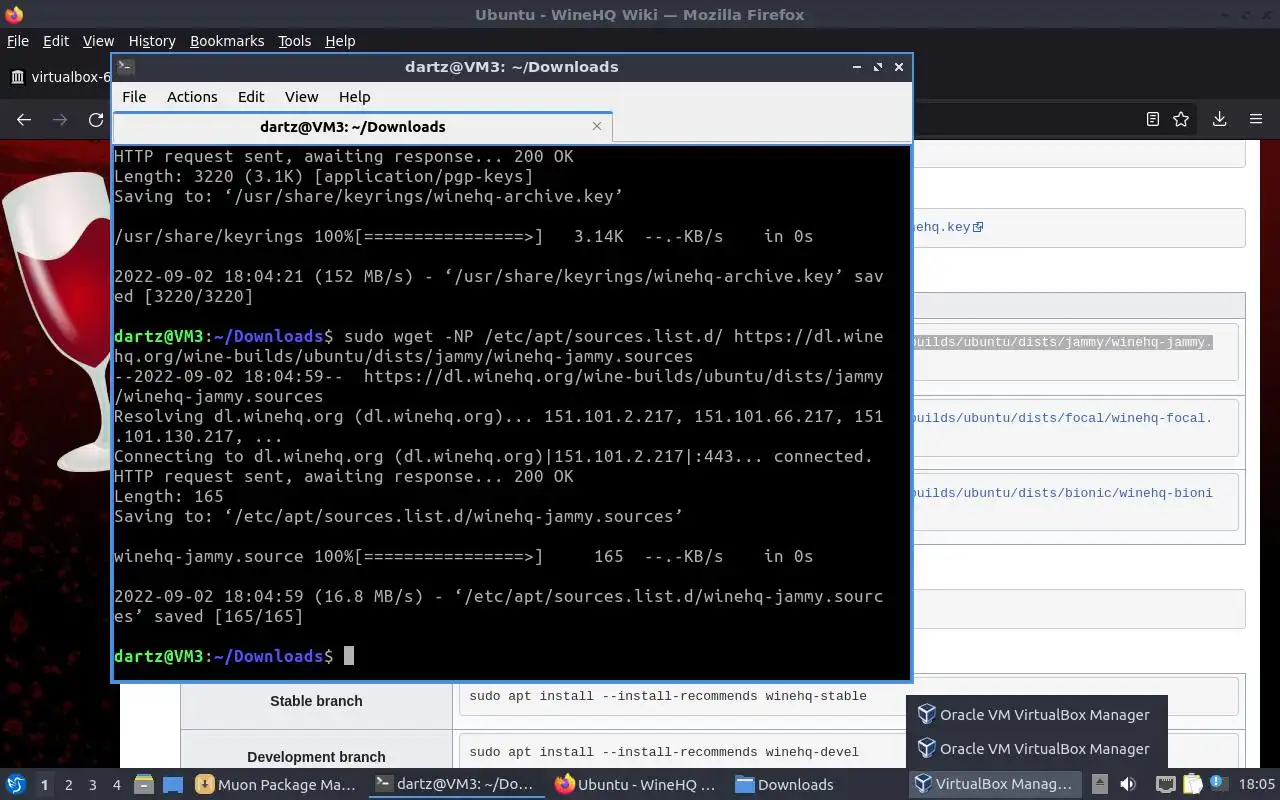Image resolution: width=1280 pixels, height=800 pixels.
Task: Click the Development branch table cell
Action: click(316, 757)
